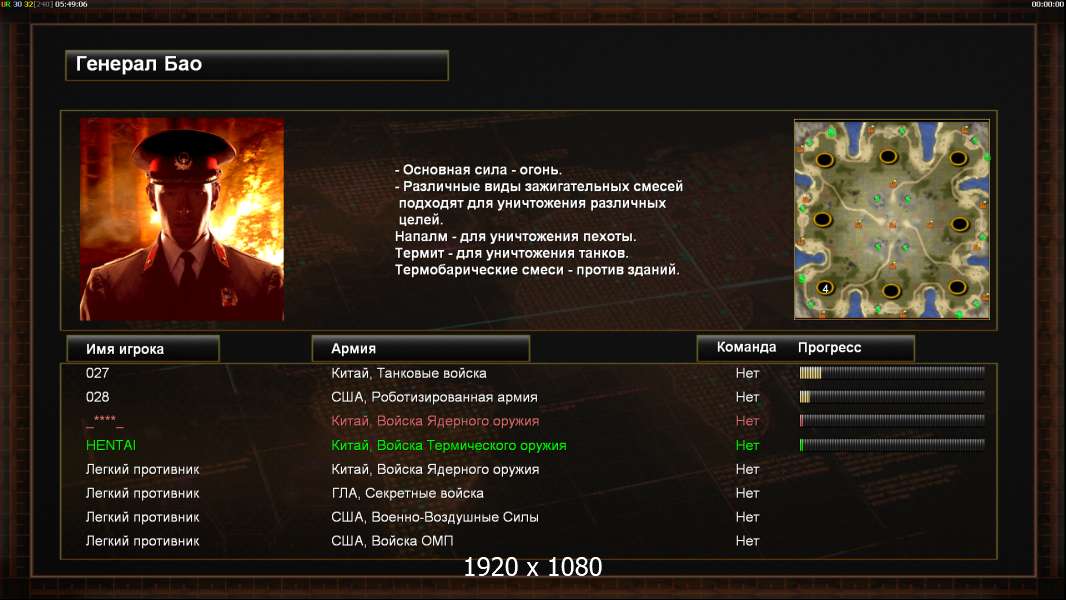The height and width of the screenshot is (600, 1066).
Task: Click the General Bao portrait image
Action: tap(182, 219)
